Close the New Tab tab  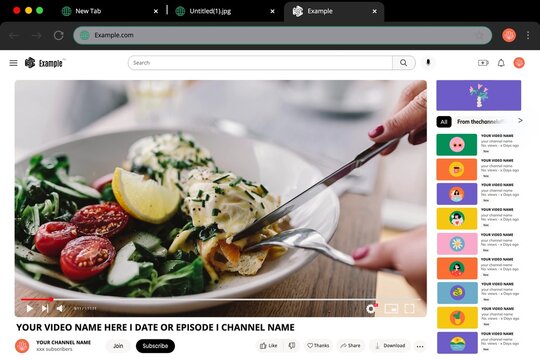pyautogui.click(x=156, y=11)
